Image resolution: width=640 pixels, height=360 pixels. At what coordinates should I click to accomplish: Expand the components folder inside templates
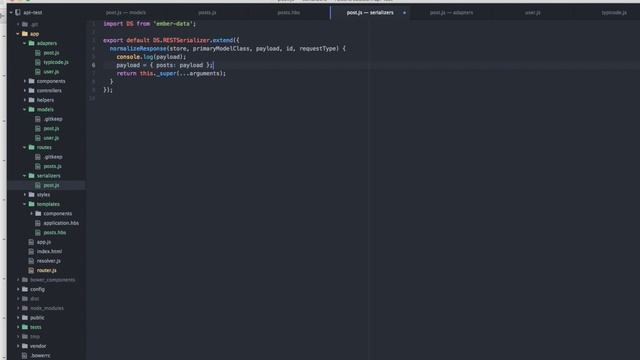tap(31, 213)
